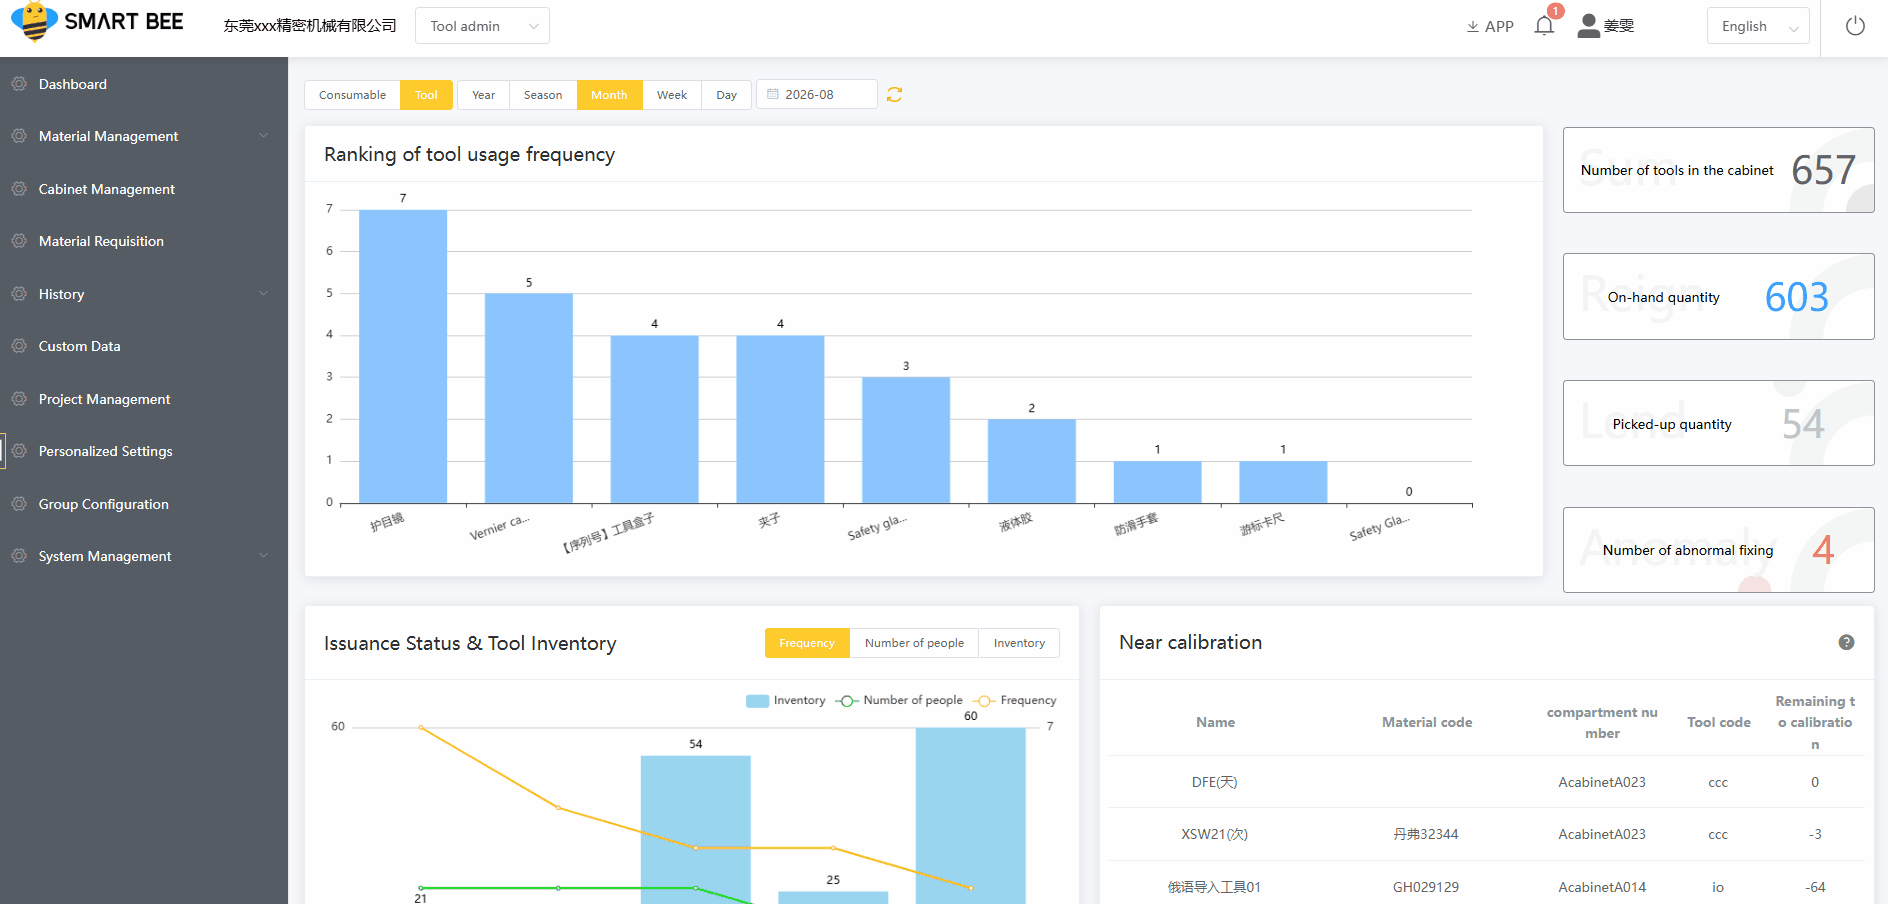Toggle the Frequency legend series
Screen dimensions: 1888x904
tap(1015, 700)
